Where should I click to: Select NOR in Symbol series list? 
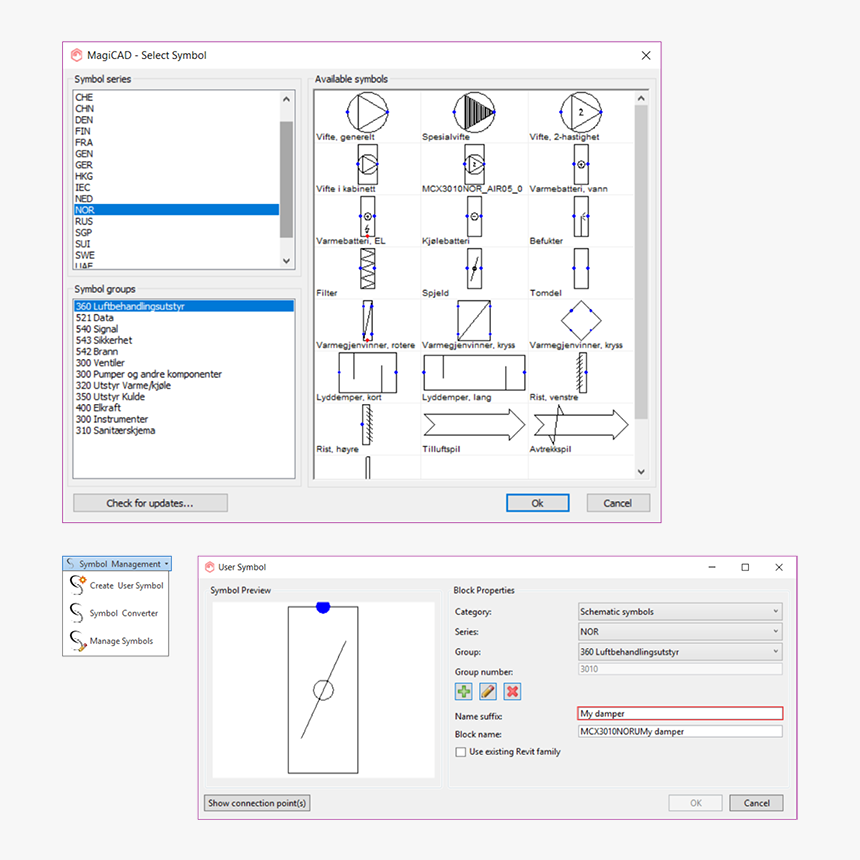[x=176, y=210]
